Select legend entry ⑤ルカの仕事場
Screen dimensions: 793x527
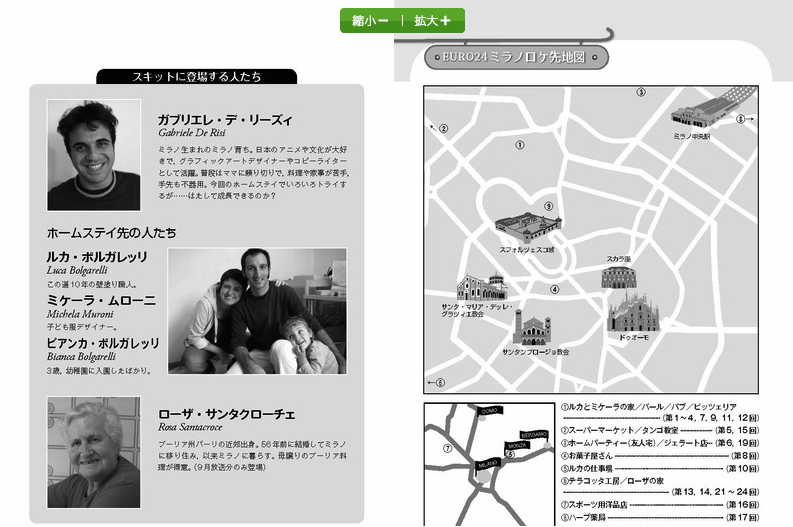tap(587, 468)
